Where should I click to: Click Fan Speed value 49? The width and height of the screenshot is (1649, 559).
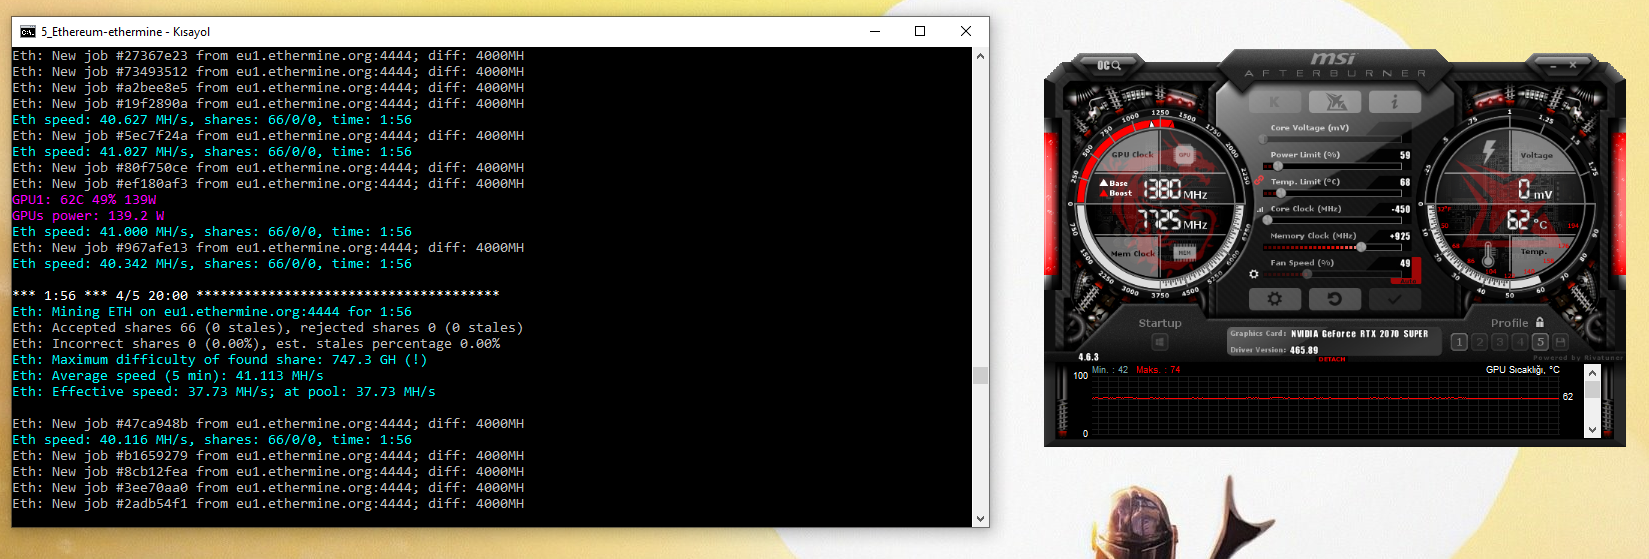coord(1405,263)
